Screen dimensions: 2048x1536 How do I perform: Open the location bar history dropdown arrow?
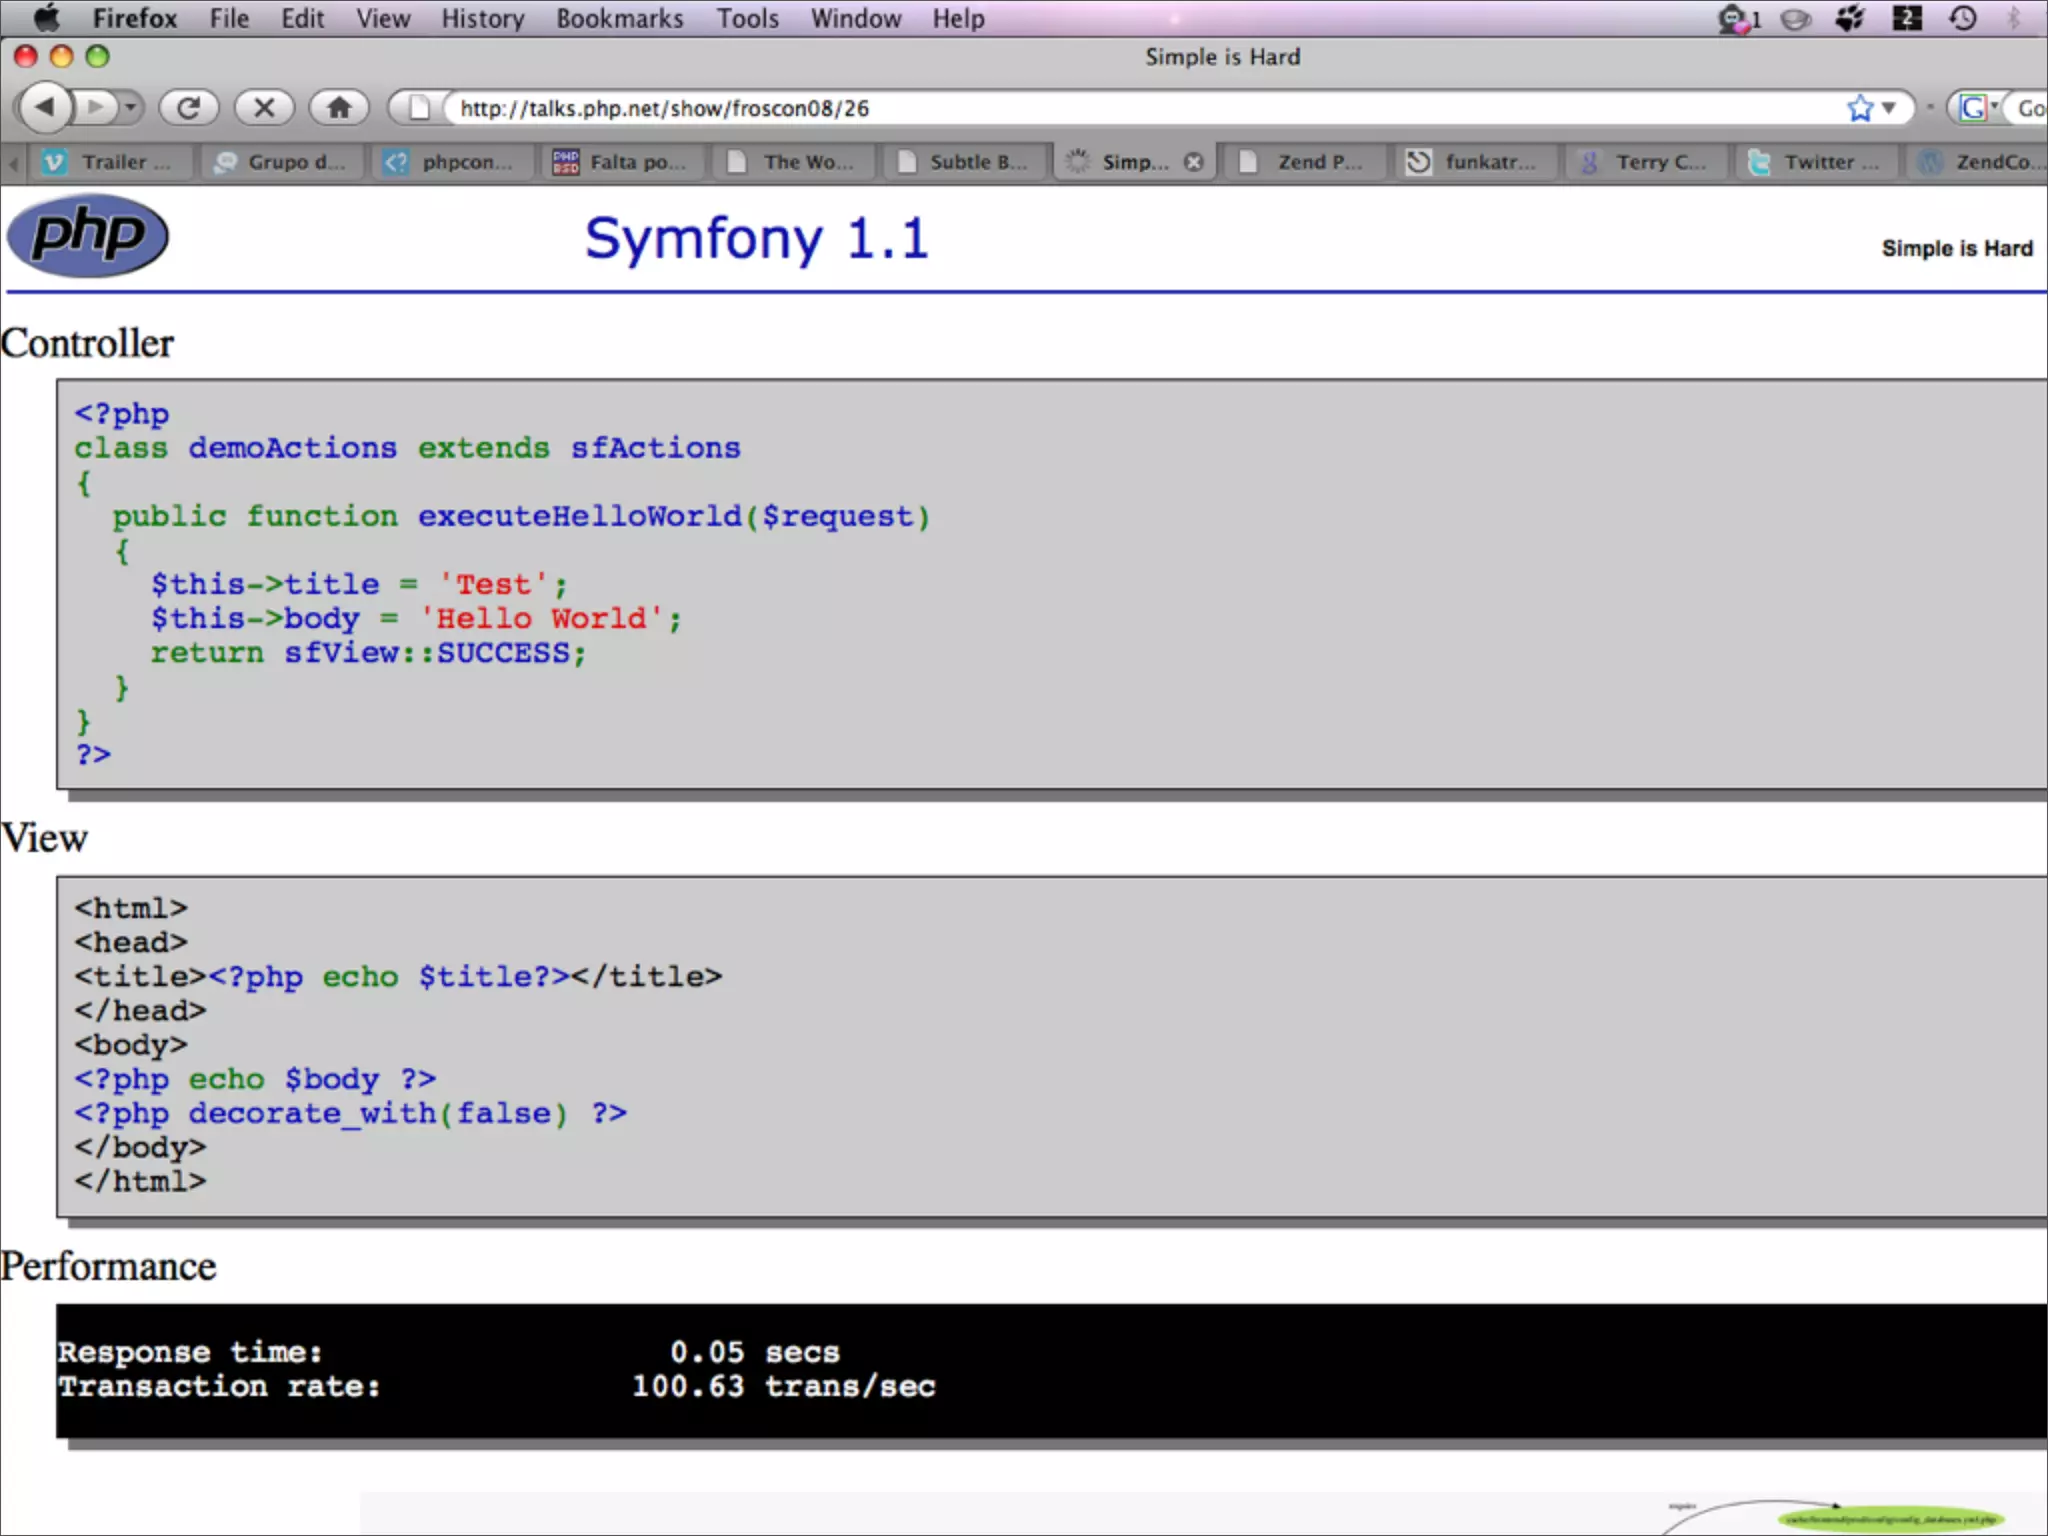pyautogui.click(x=1889, y=108)
